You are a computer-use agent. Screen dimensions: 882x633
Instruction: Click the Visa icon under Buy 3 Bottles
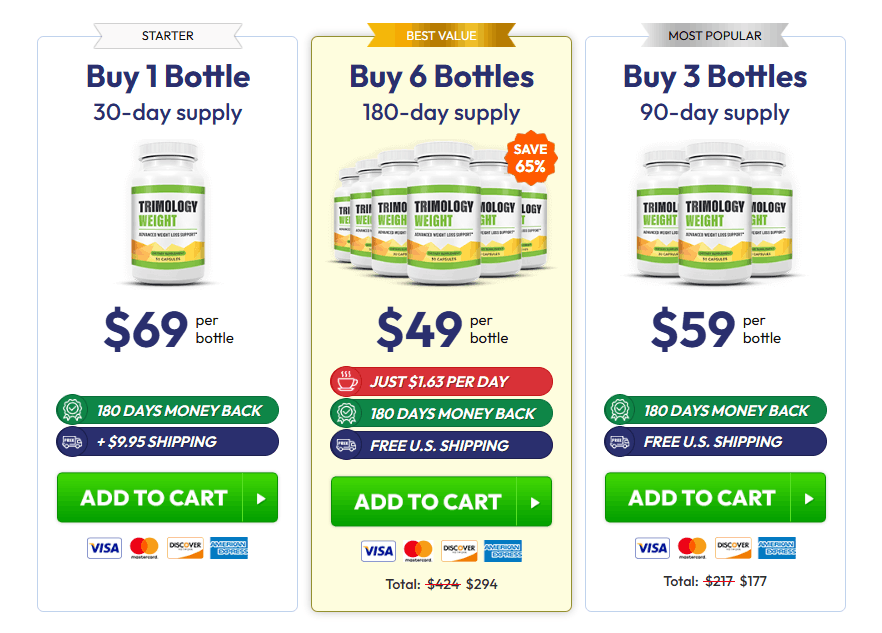click(652, 547)
